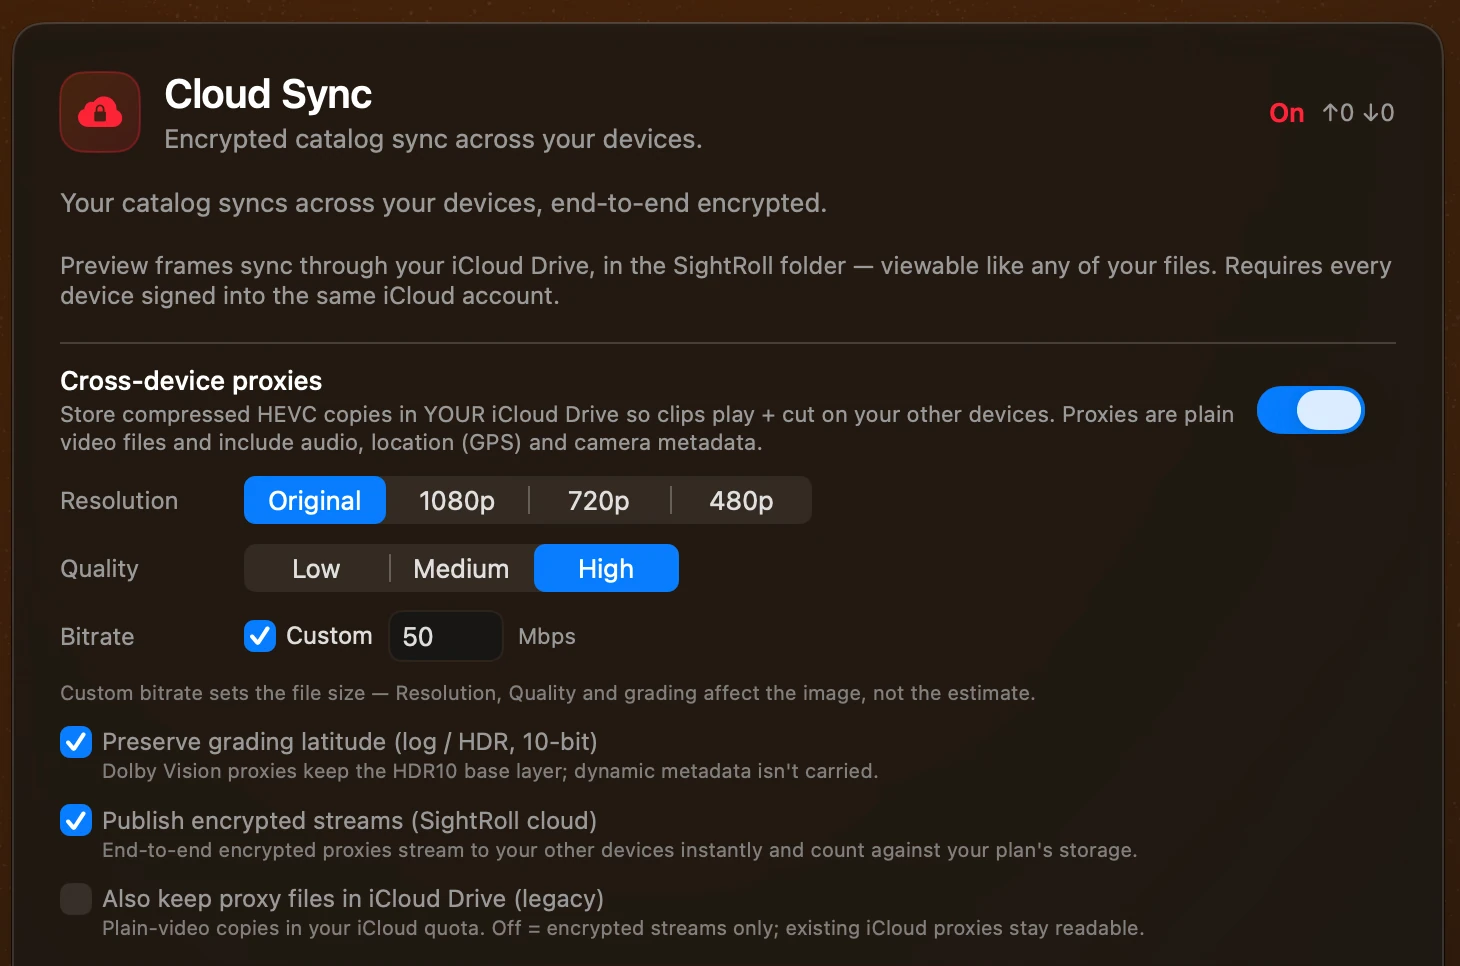Click the upload count arrow ↑0

click(x=1338, y=113)
